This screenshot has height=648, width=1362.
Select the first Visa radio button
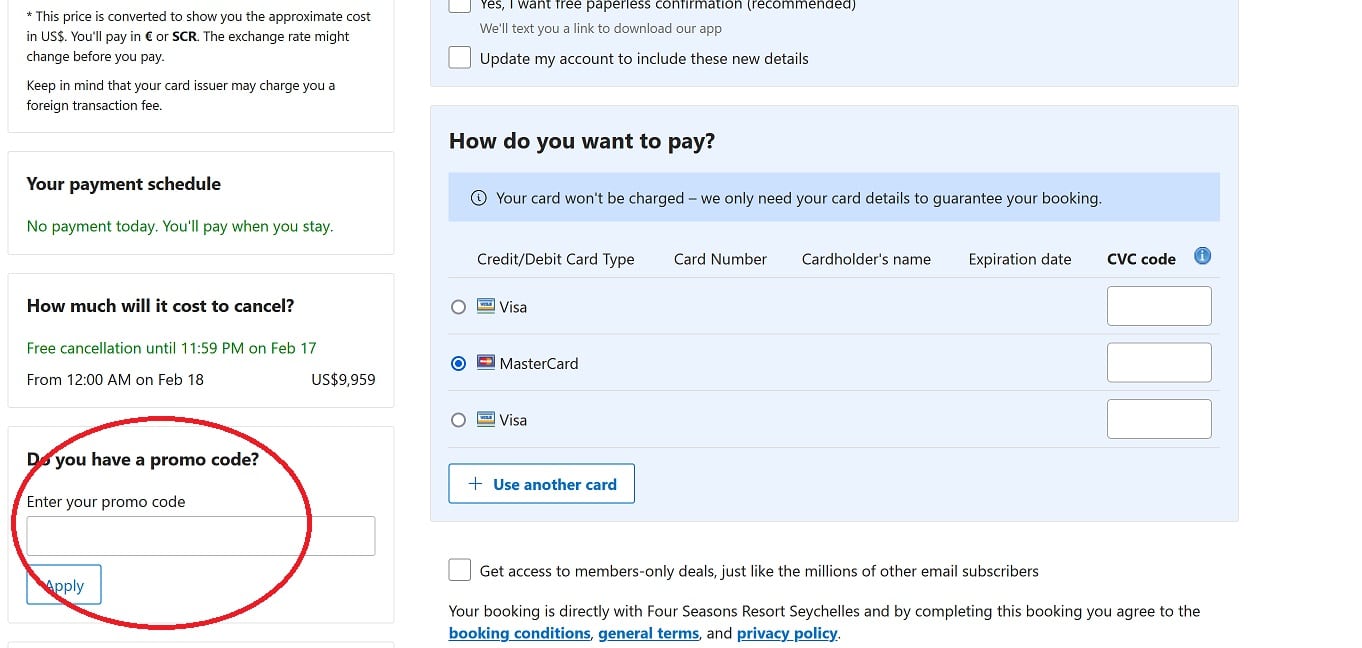[x=458, y=307]
